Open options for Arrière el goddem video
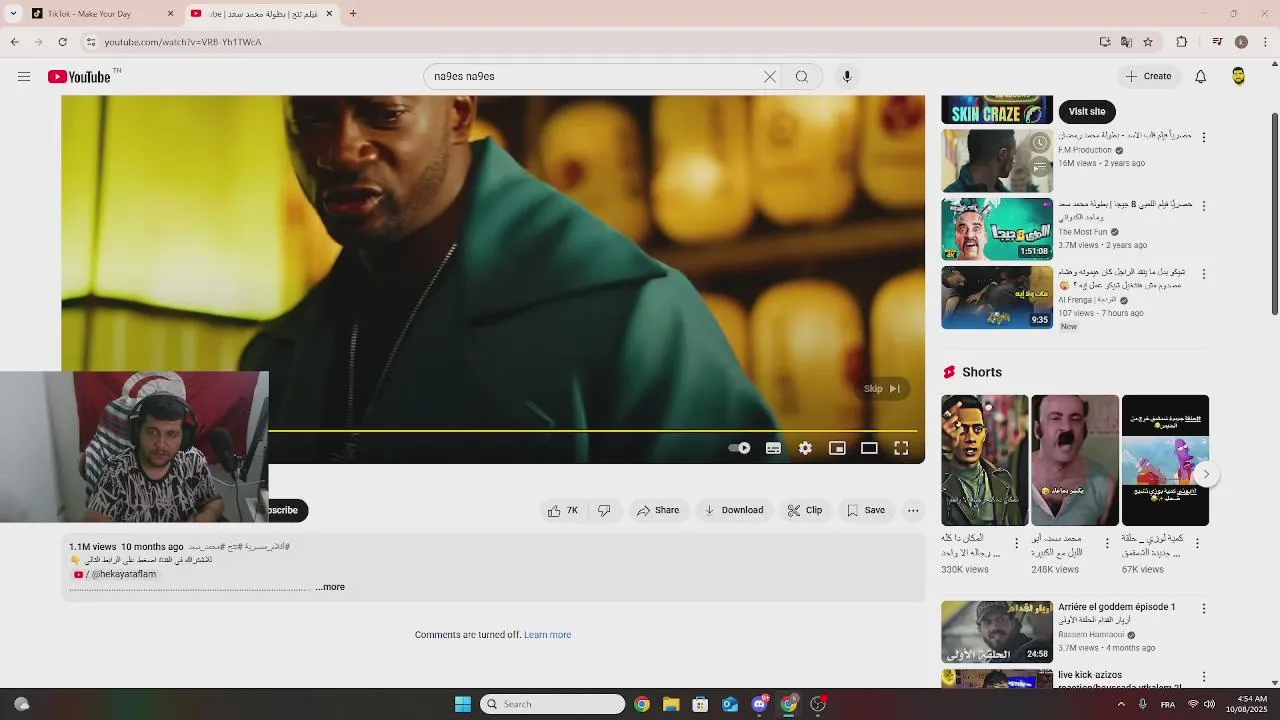Screen dimensions: 1280x720 pyautogui.click(x=1204, y=609)
